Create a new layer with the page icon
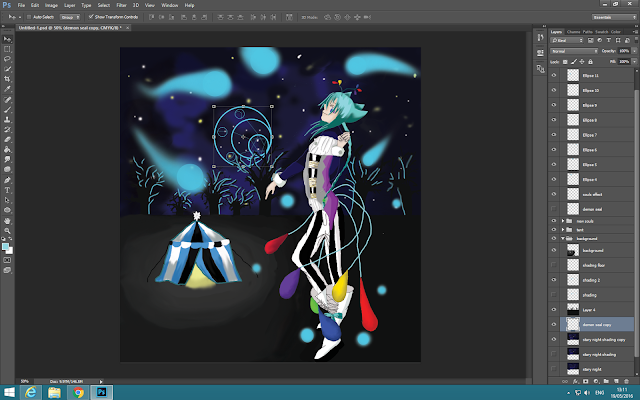Image resolution: width=640 pixels, height=400 pixels. click(617, 381)
